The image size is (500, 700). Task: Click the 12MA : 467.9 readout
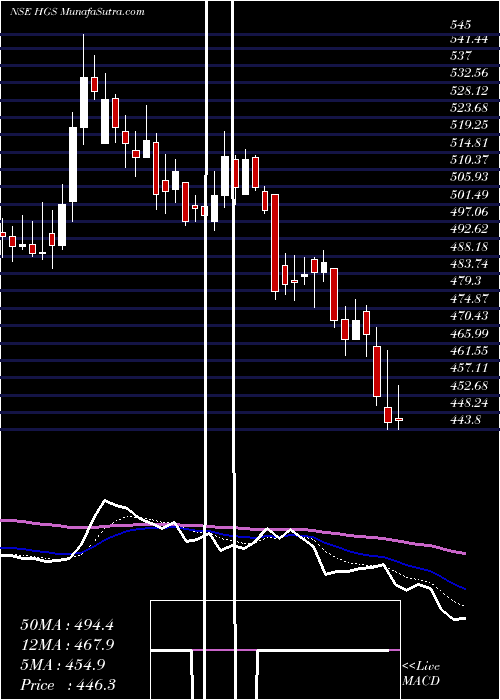click(x=67, y=644)
